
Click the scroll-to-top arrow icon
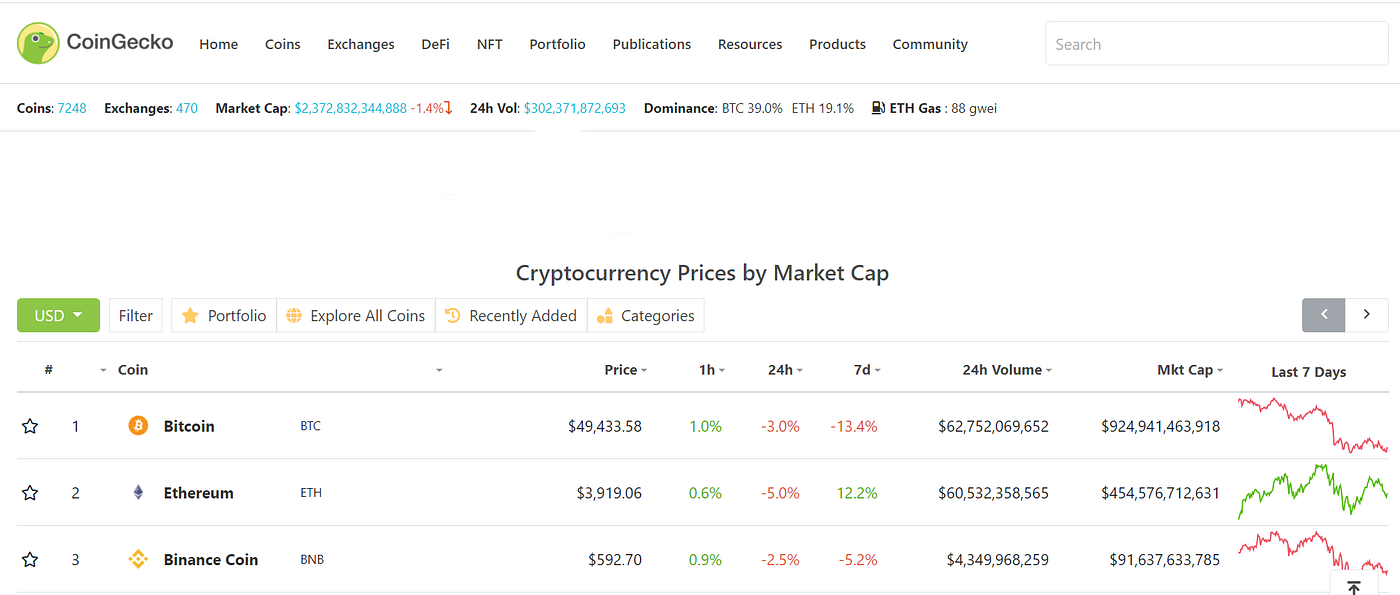click(x=1353, y=588)
